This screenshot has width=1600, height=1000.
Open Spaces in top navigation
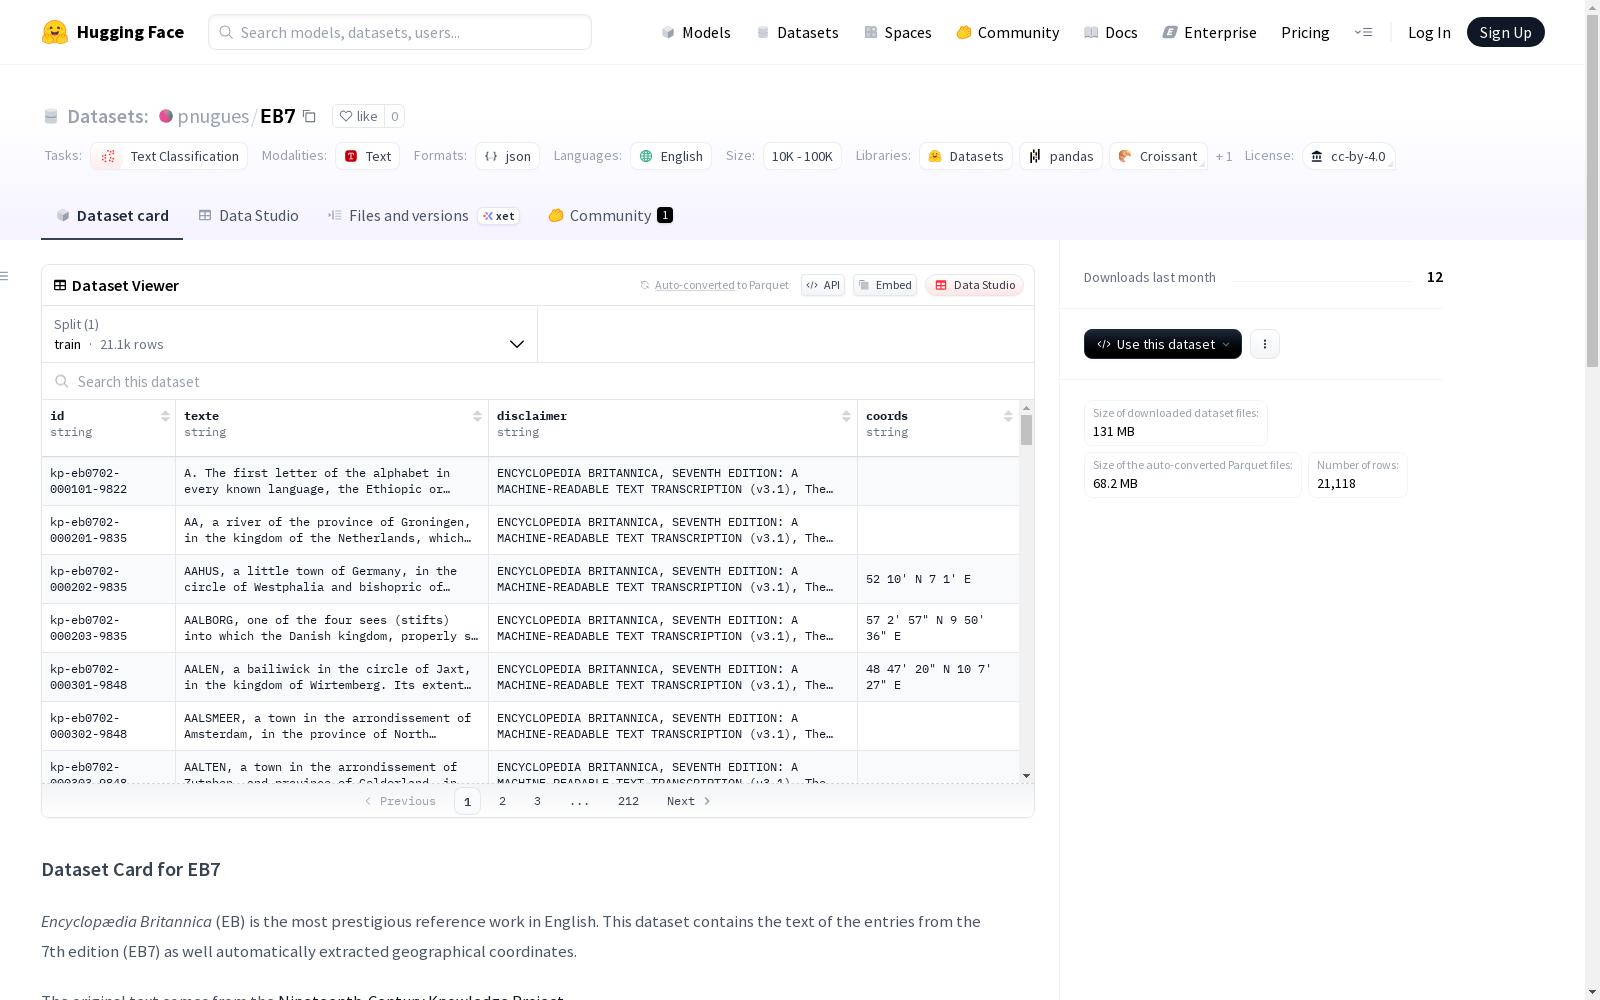pyautogui.click(x=898, y=32)
